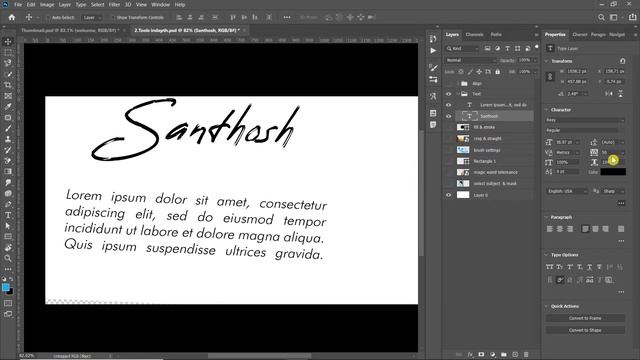Select the Lasso tool

tap(8, 63)
